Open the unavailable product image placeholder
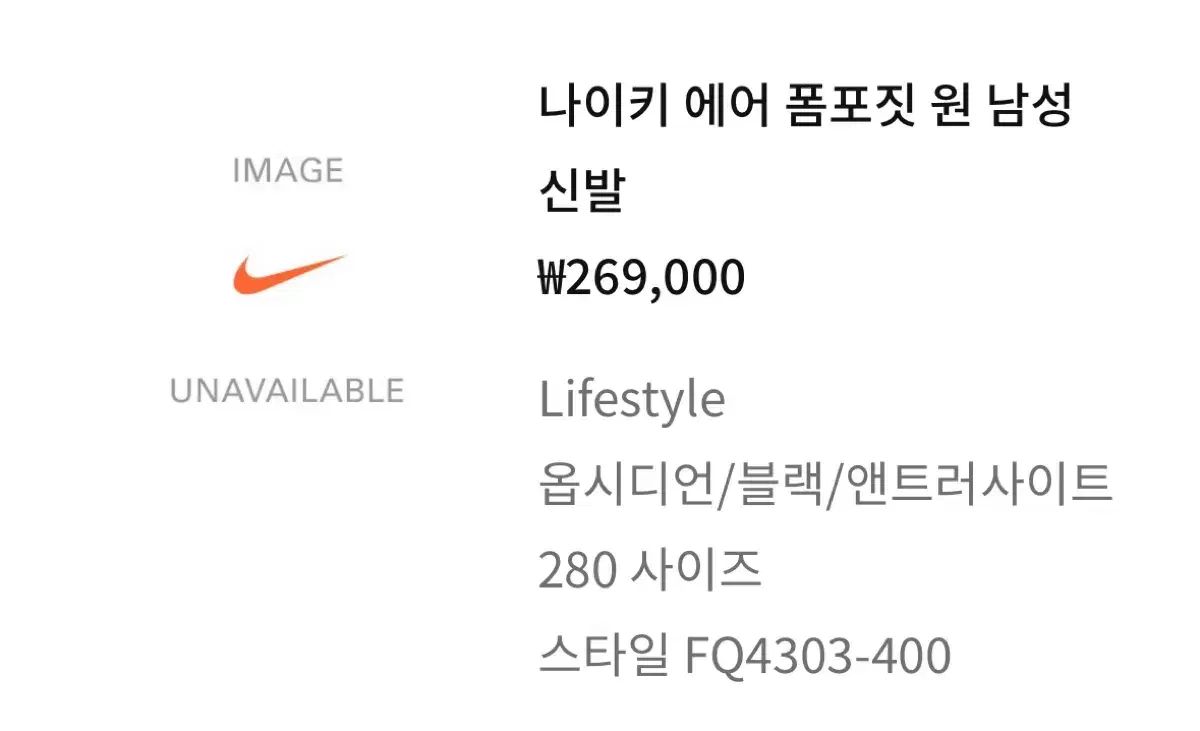This screenshot has height=731, width=1200. tap(287, 280)
